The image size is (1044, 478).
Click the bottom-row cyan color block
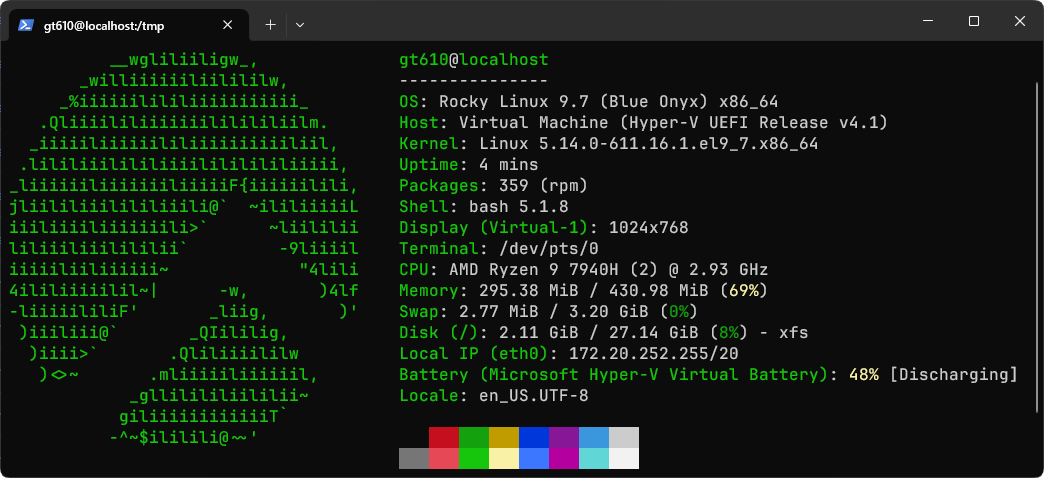pyautogui.click(x=593, y=458)
